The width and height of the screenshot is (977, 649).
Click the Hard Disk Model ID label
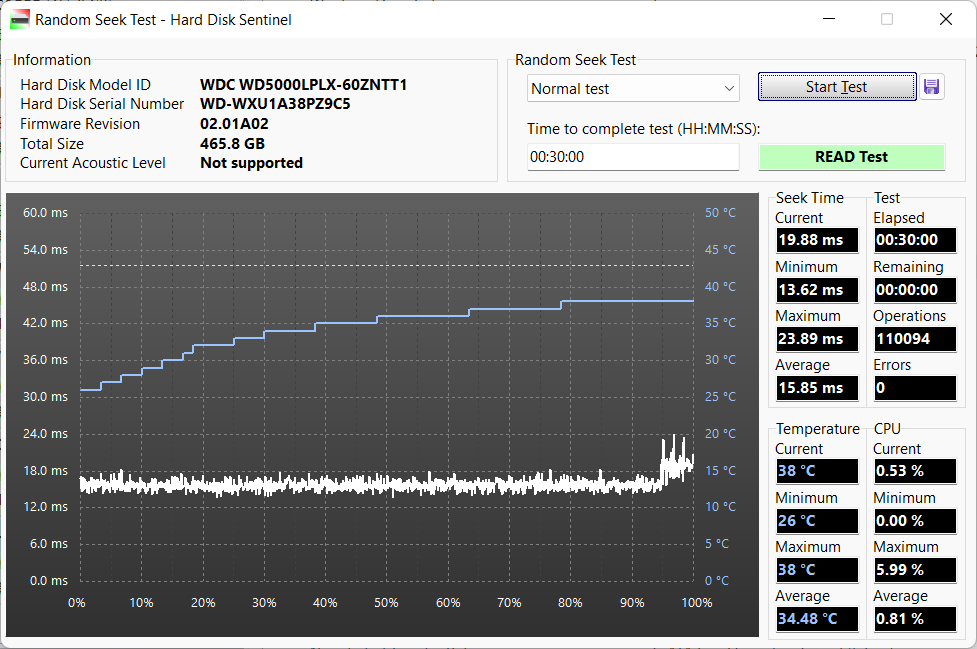pos(85,85)
